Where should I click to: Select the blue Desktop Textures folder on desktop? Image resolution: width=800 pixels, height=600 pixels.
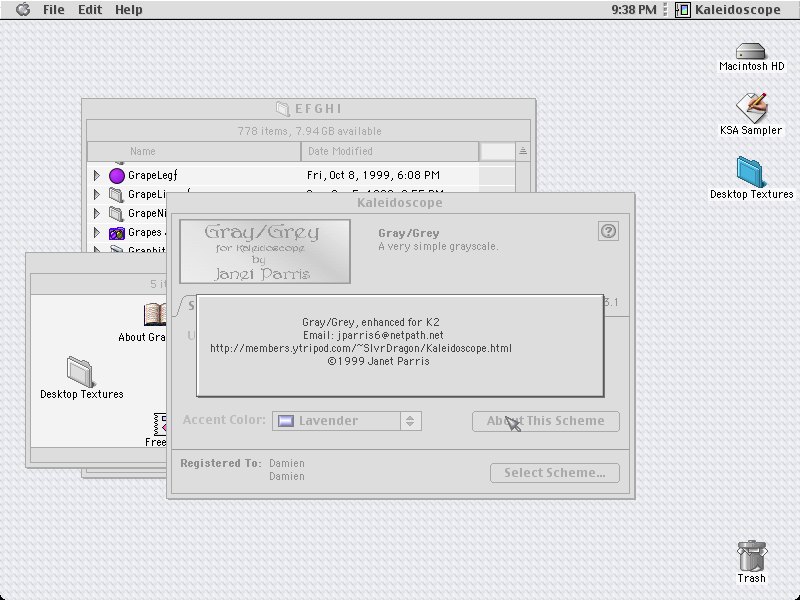click(x=750, y=172)
